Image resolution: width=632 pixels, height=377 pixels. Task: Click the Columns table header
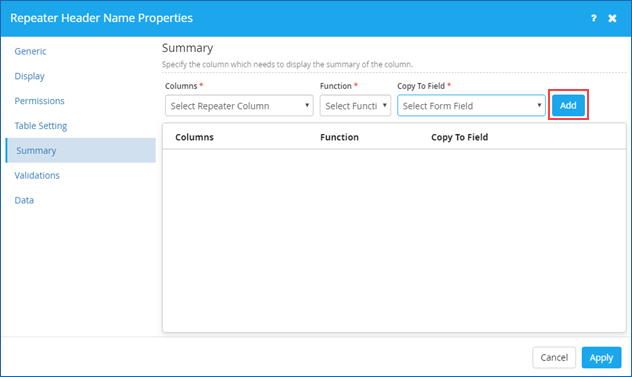pos(194,137)
